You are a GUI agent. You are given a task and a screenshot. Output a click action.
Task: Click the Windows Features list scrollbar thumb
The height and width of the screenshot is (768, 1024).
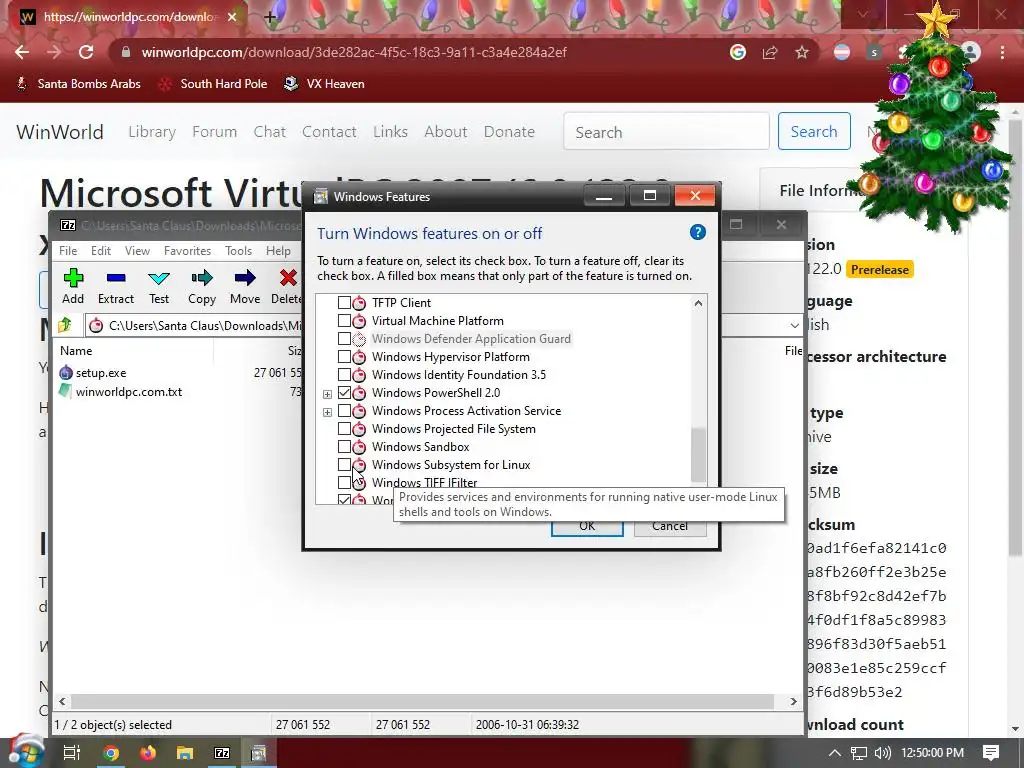698,455
